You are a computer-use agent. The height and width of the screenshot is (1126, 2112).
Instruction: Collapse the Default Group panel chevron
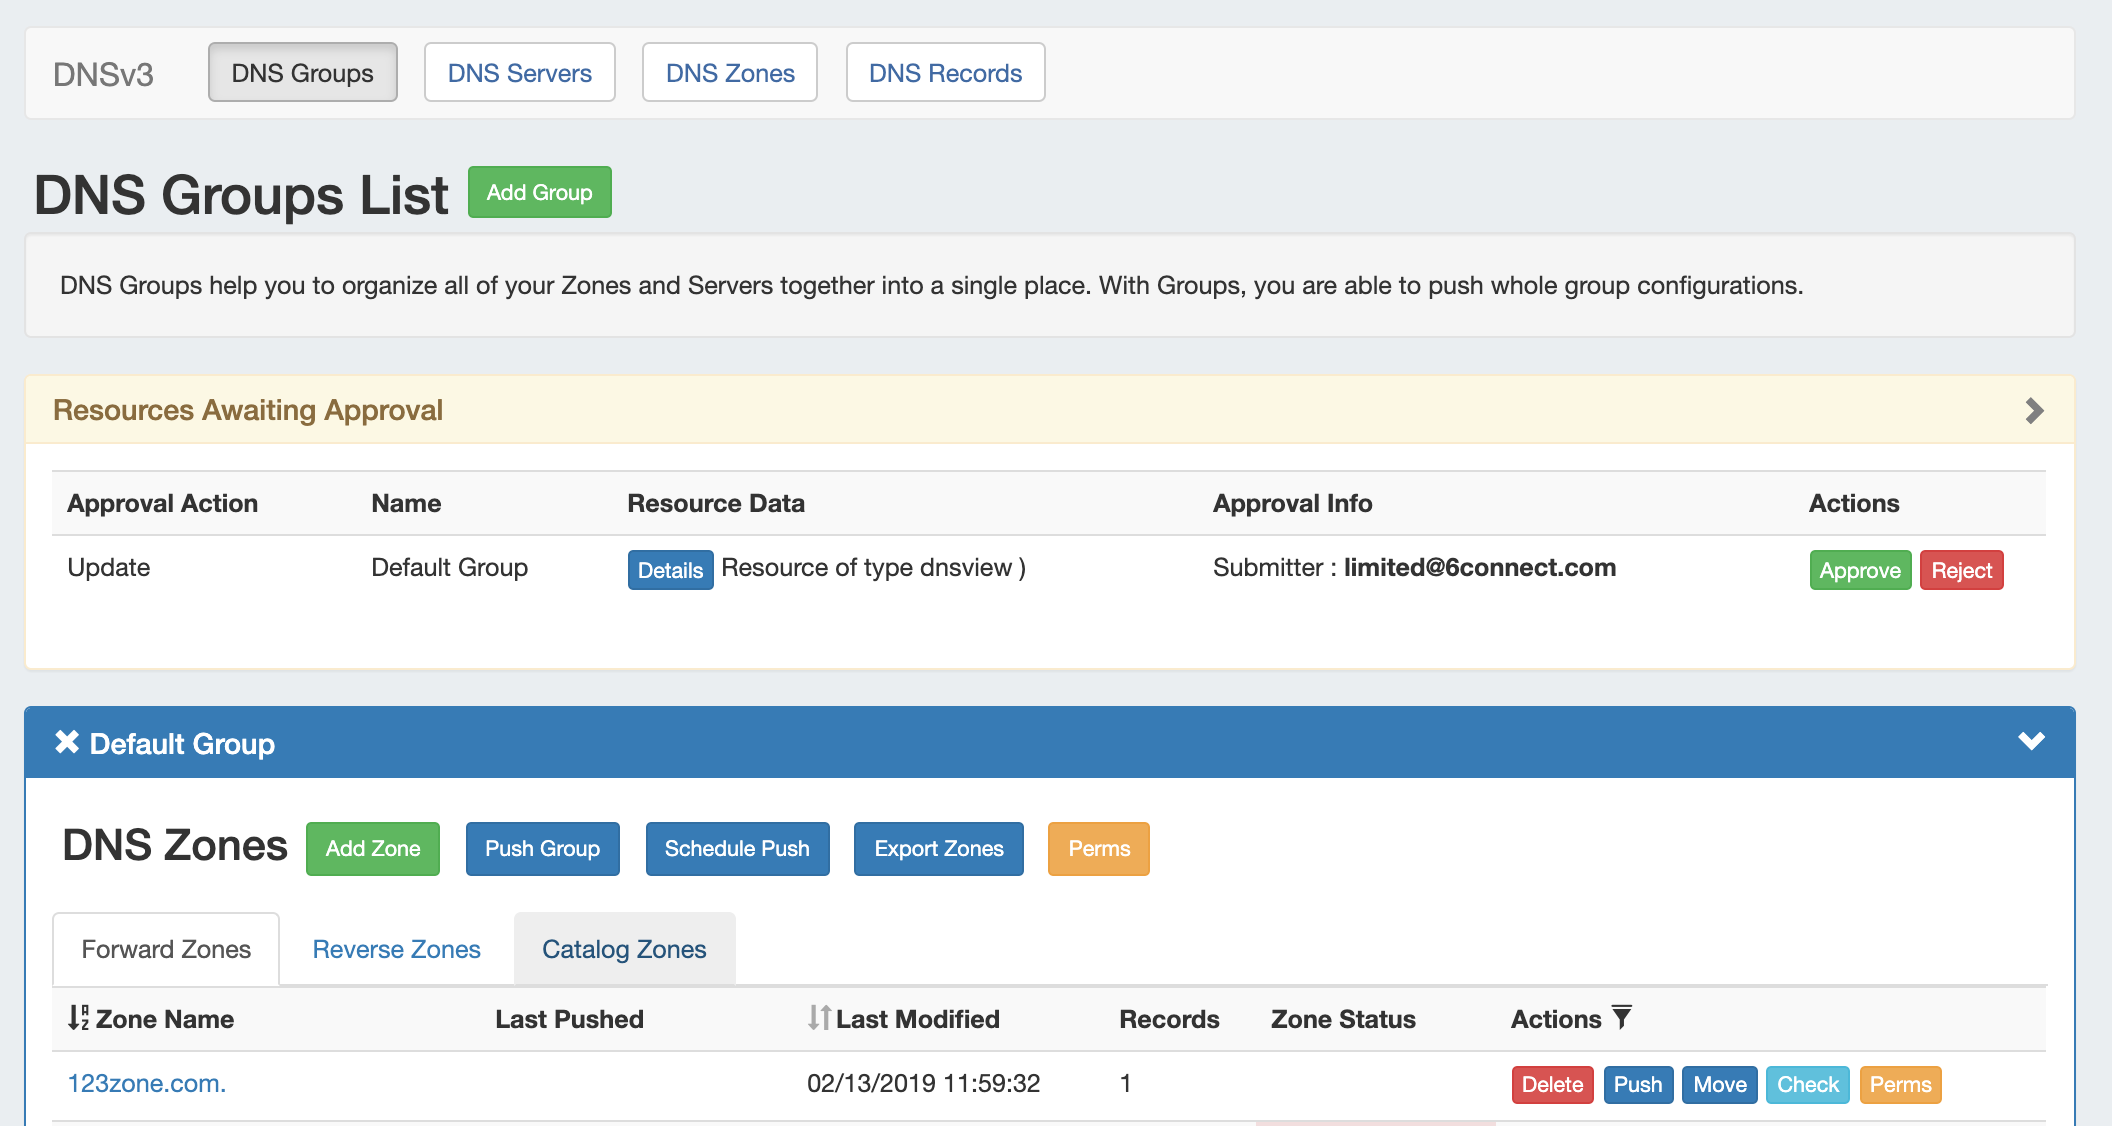2031,742
